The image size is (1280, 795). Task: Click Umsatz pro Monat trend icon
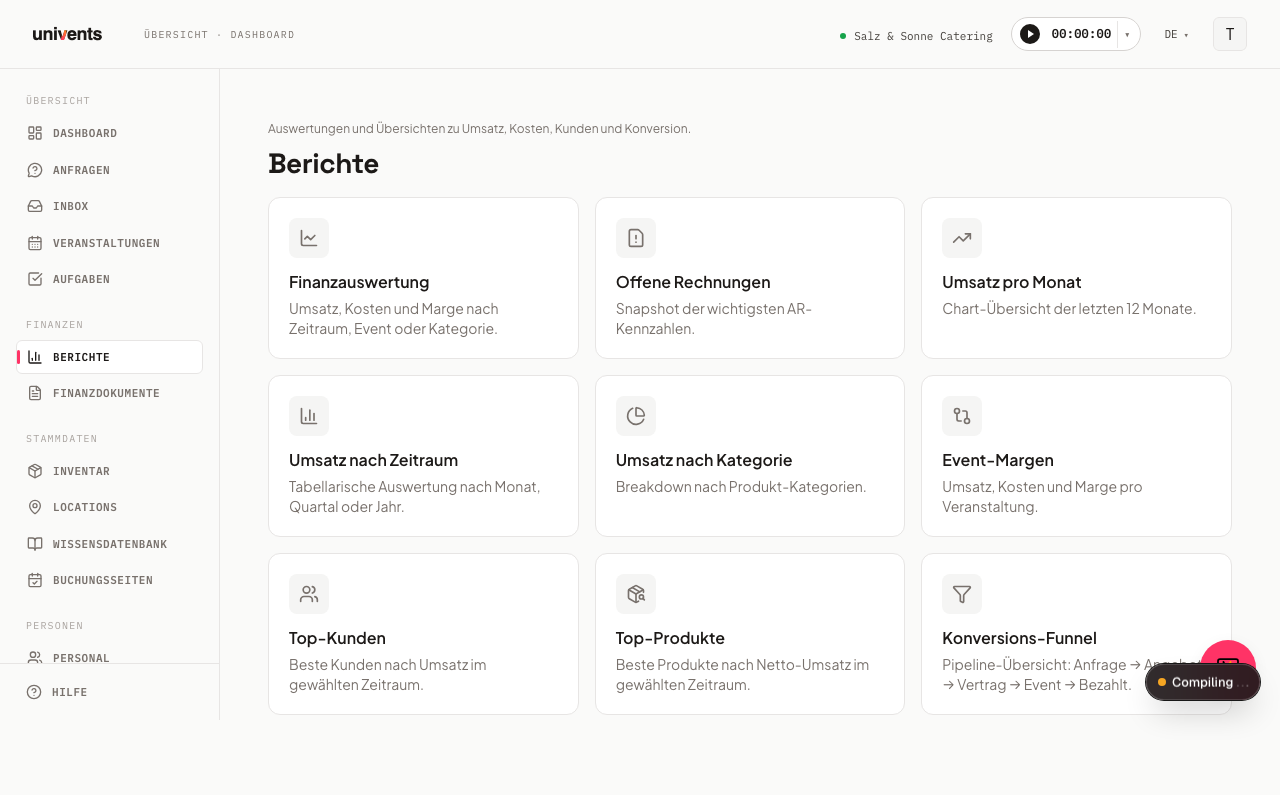pos(962,238)
